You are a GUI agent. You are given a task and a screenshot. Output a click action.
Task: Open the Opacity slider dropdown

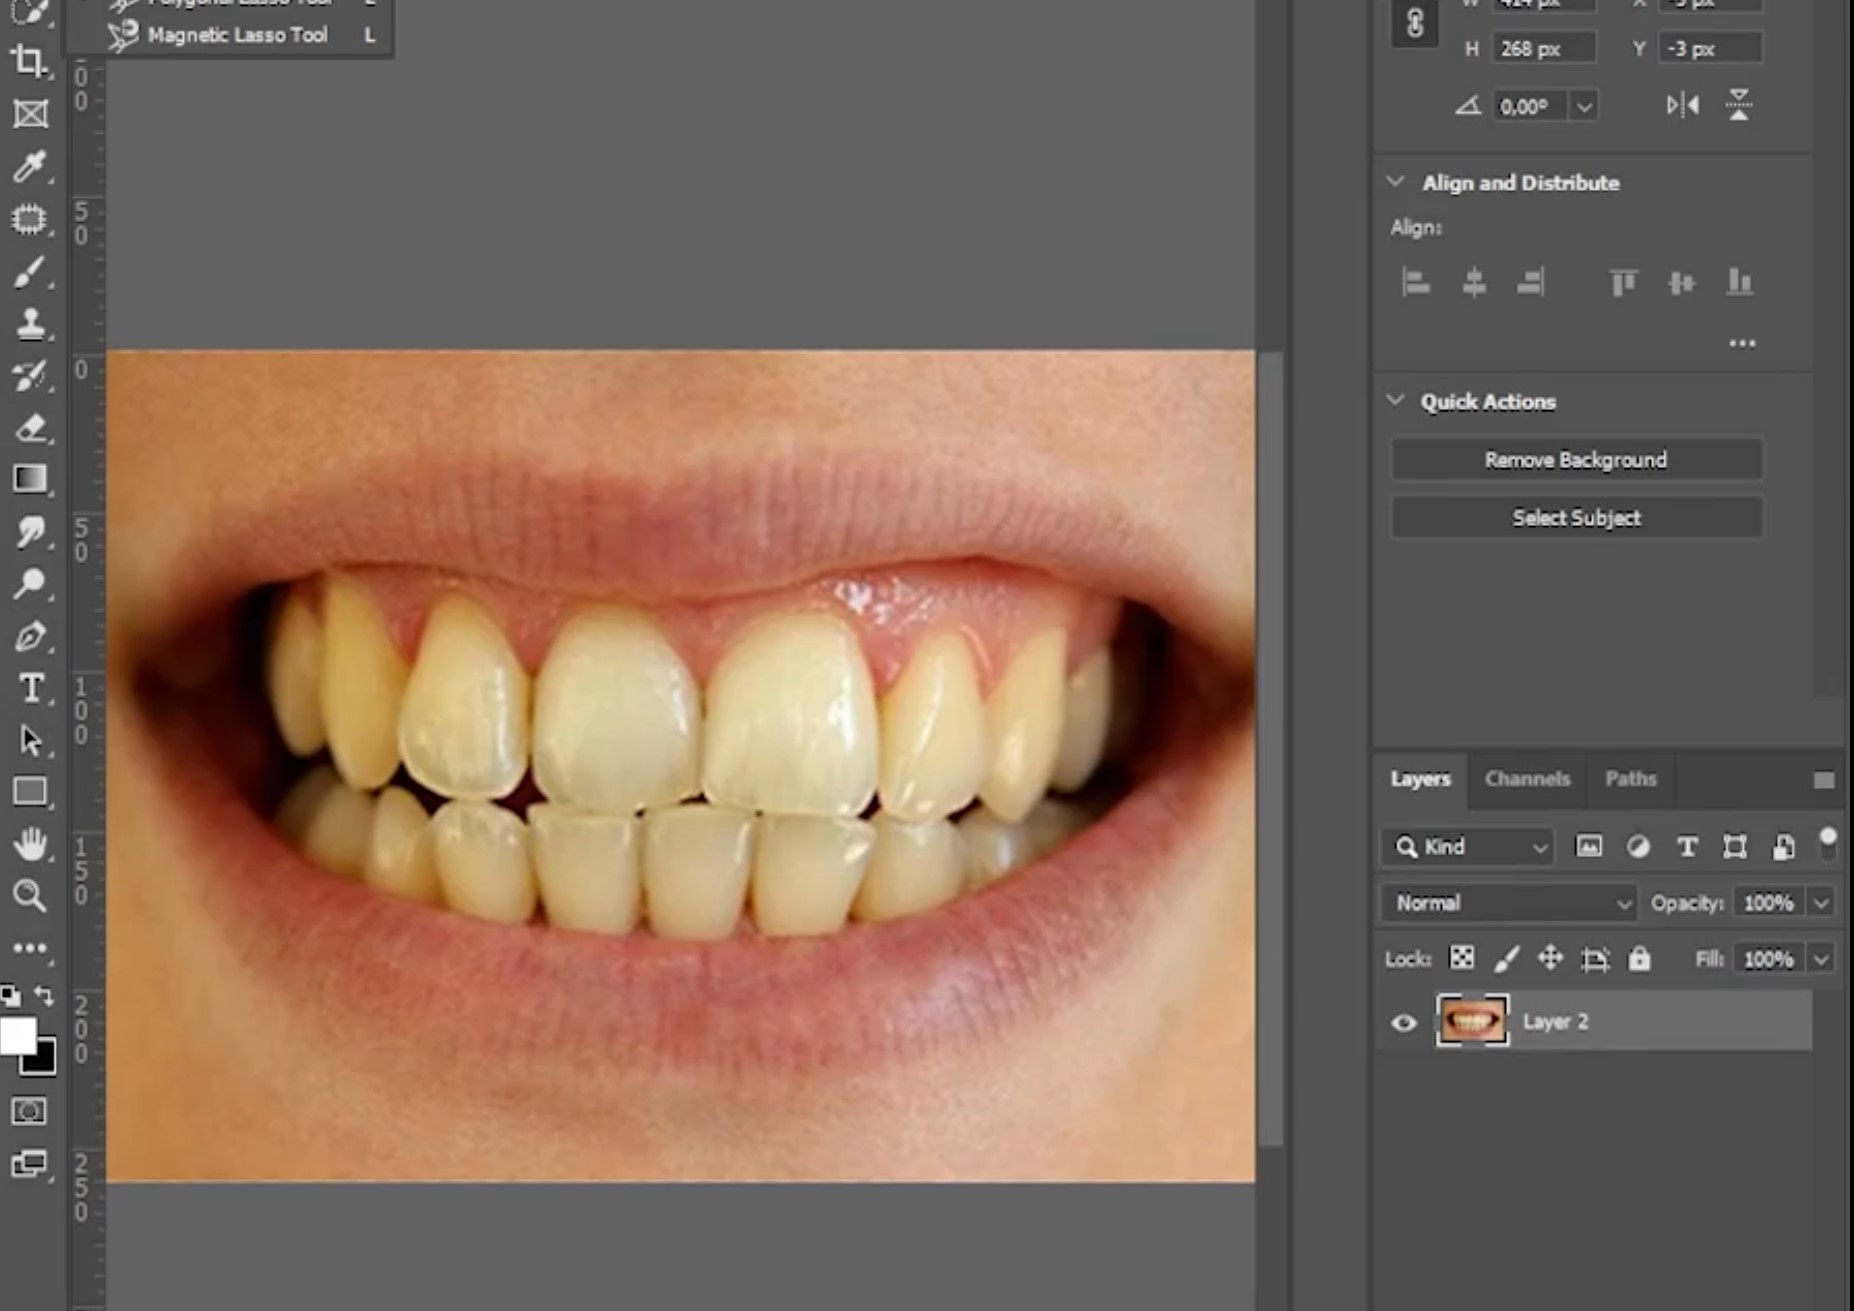click(1821, 903)
